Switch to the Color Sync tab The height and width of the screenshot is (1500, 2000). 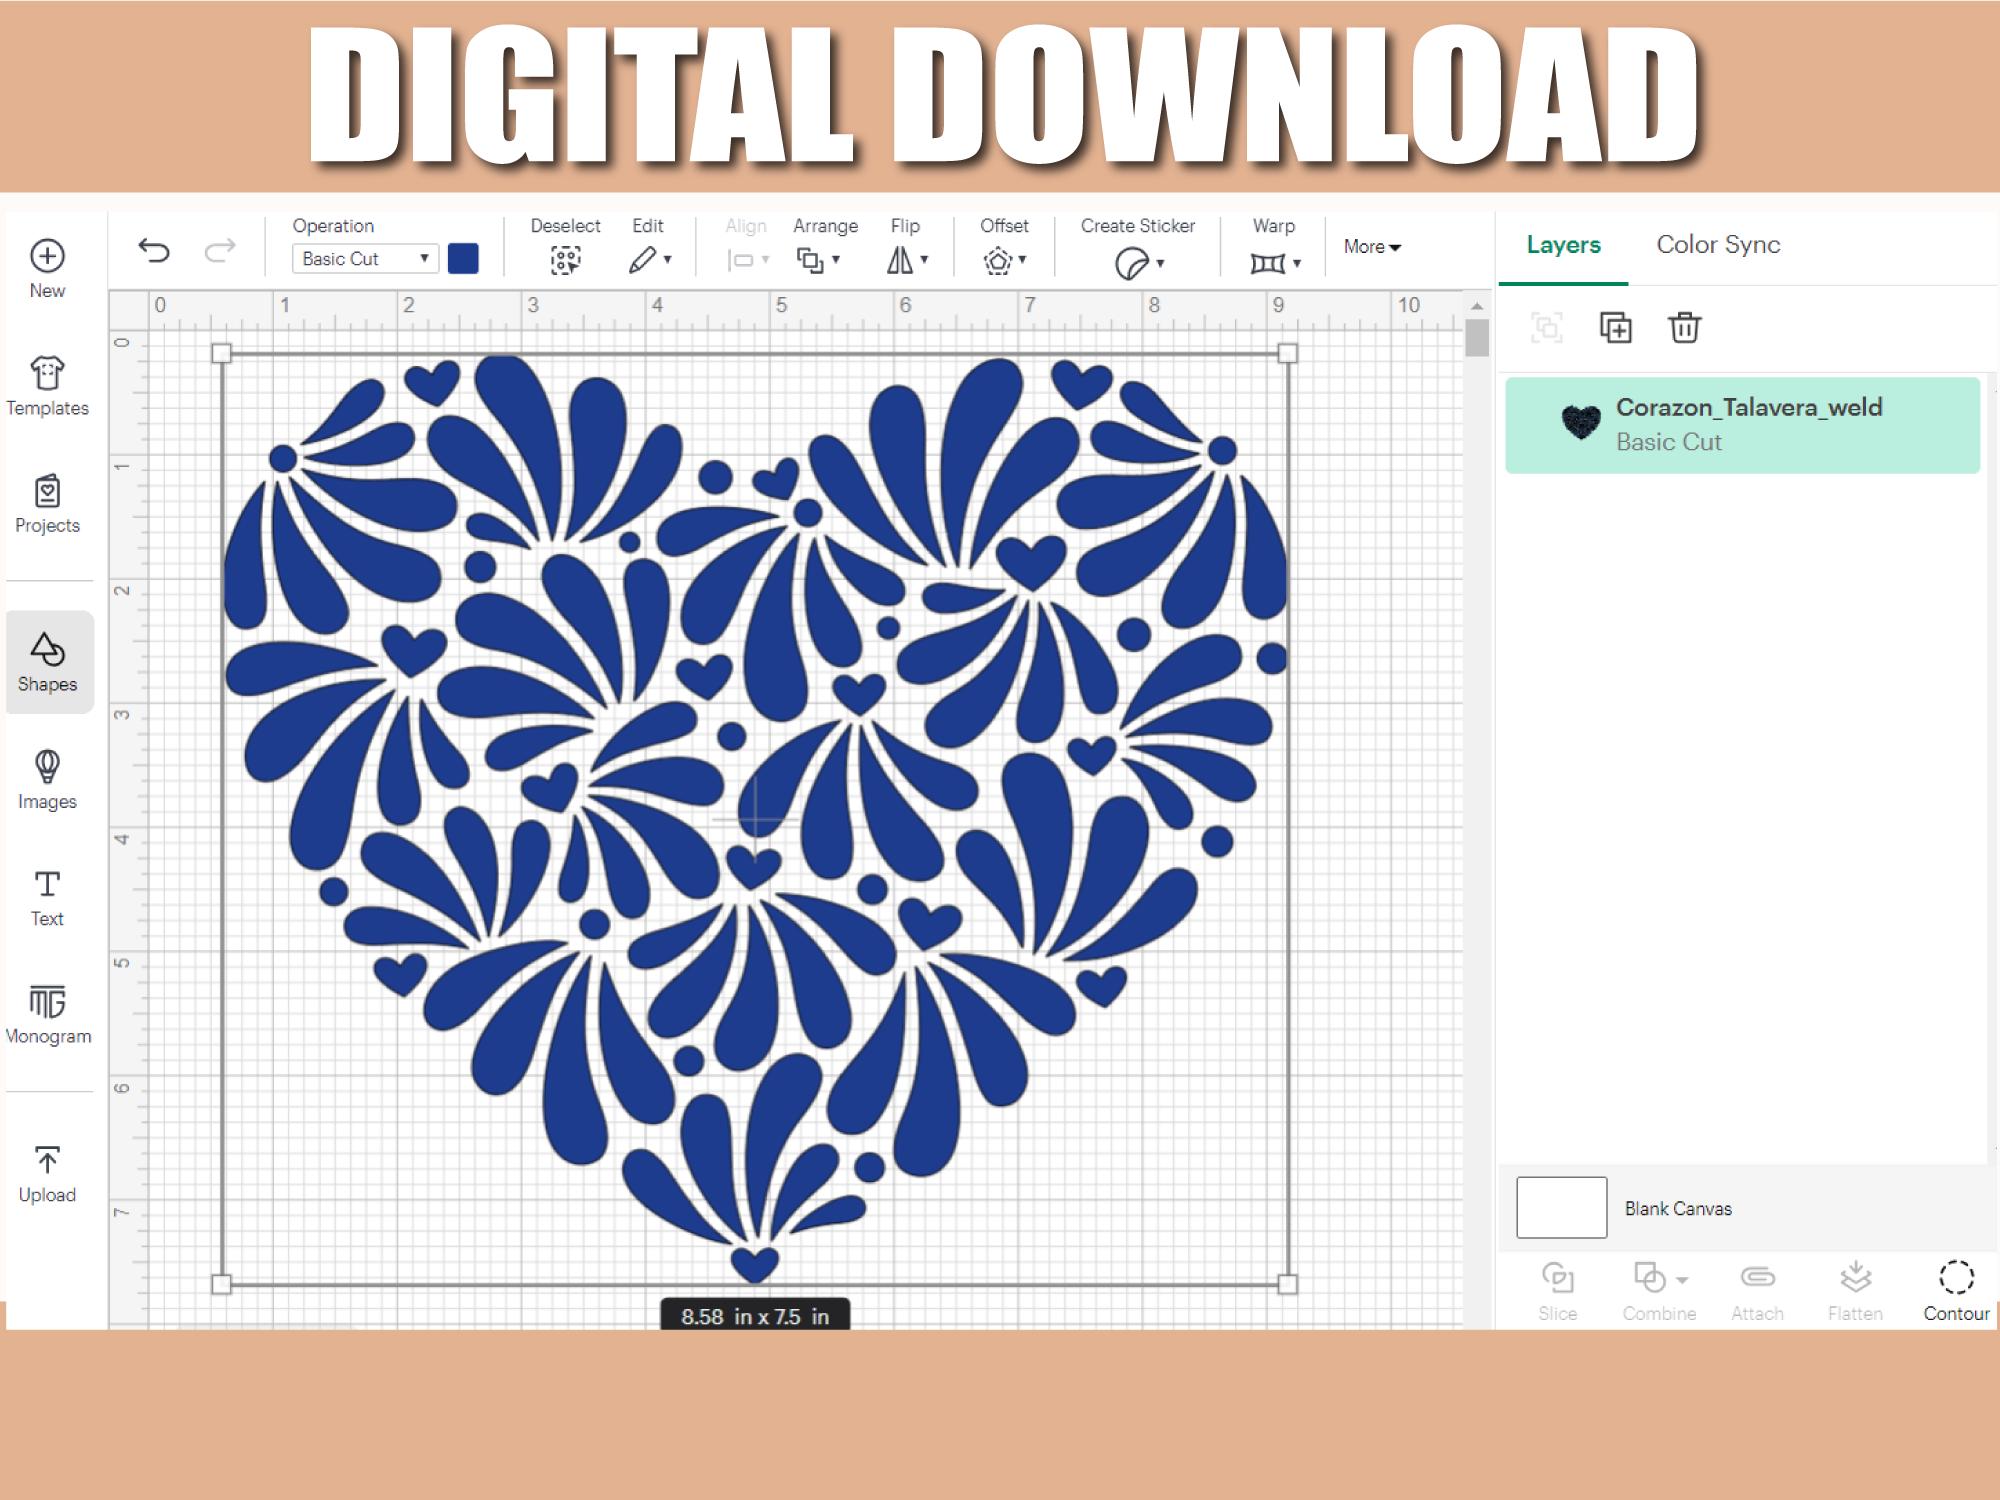[x=1717, y=245]
